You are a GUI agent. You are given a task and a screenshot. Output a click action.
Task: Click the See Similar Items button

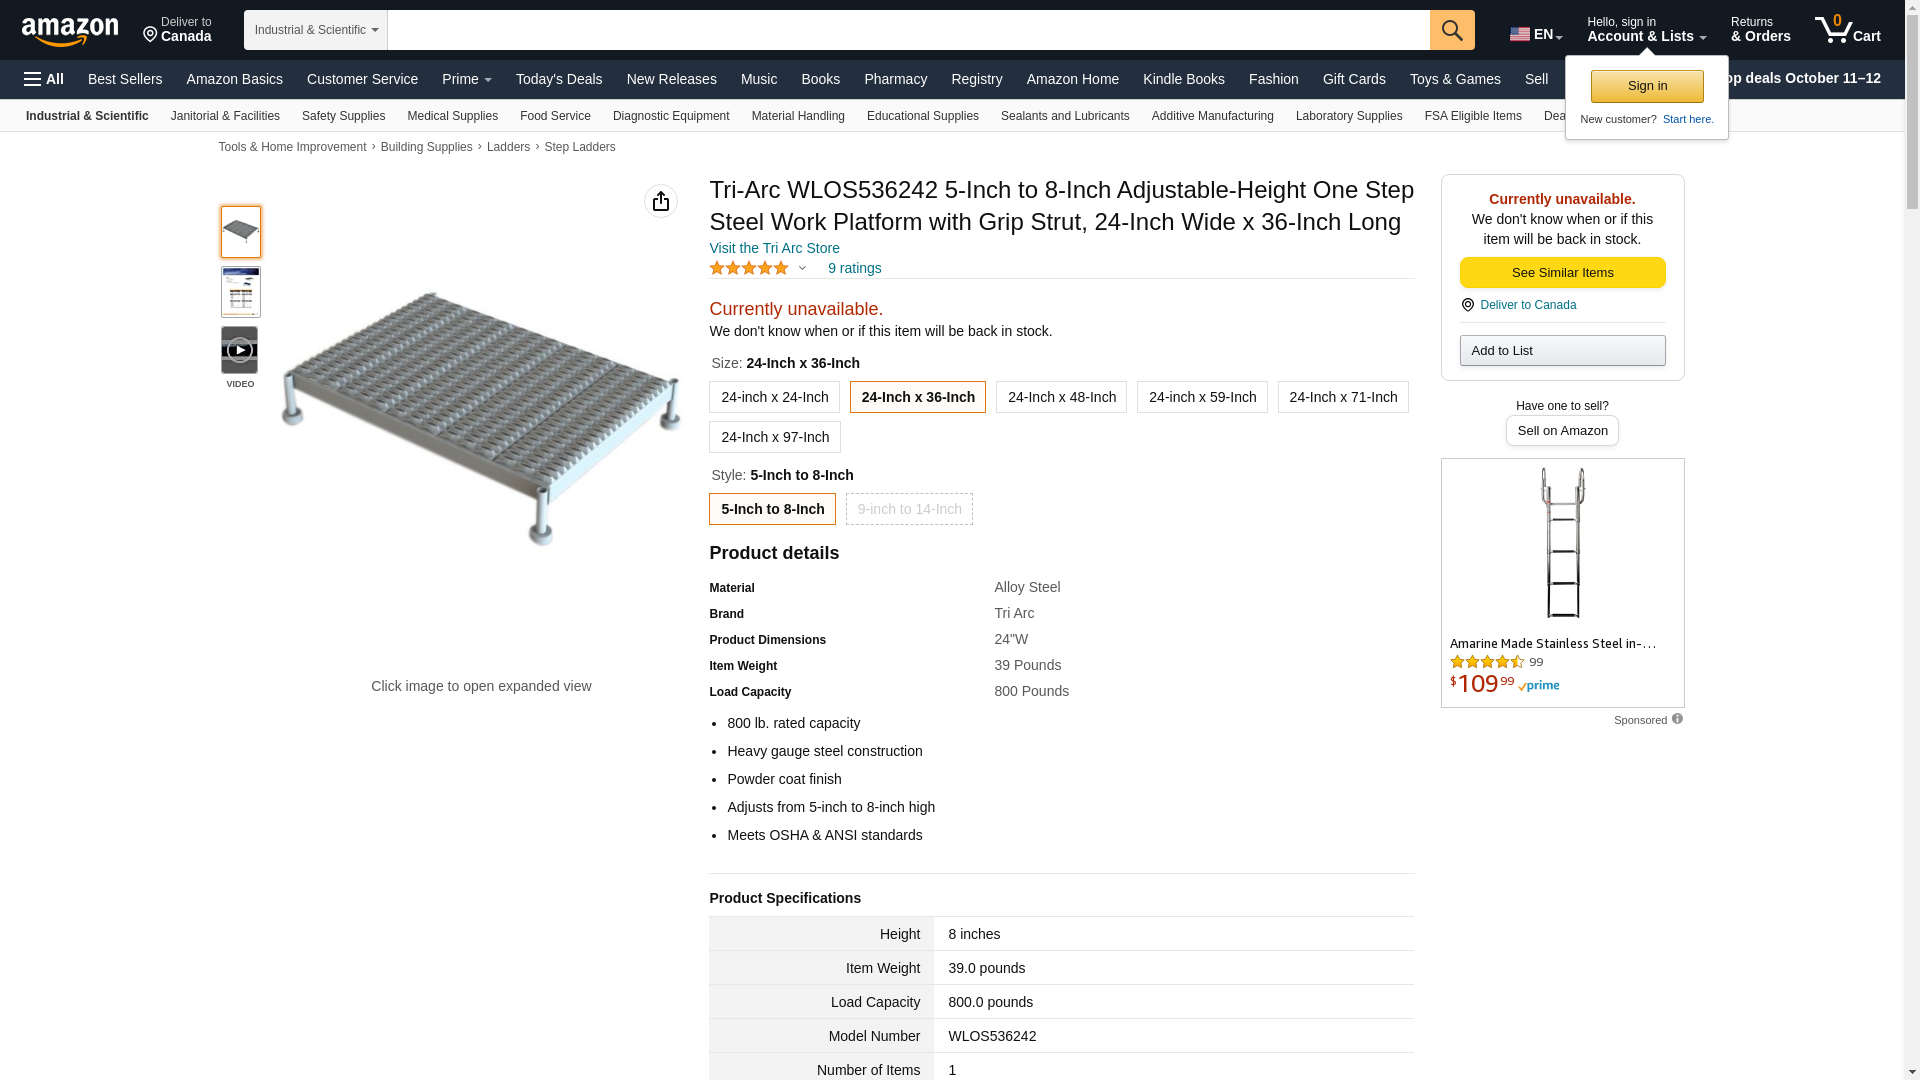click(x=1562, y=273)
